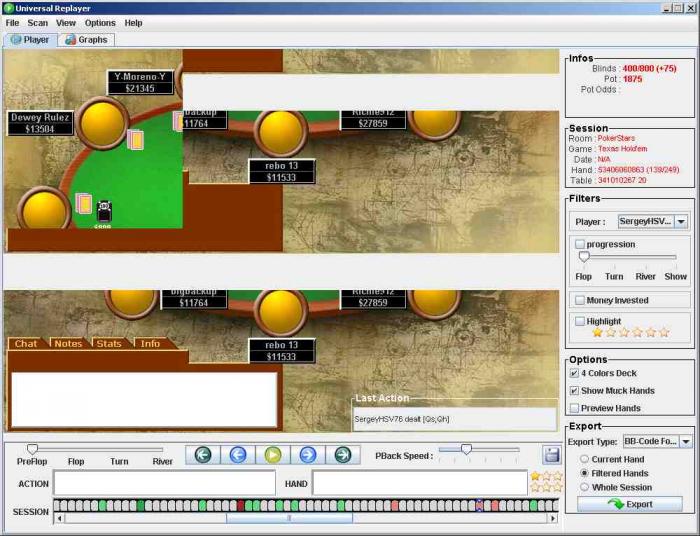Click the dark red hand marker in session bar
Viewport: 700px width, 536px height.
(x=241, y=506)
